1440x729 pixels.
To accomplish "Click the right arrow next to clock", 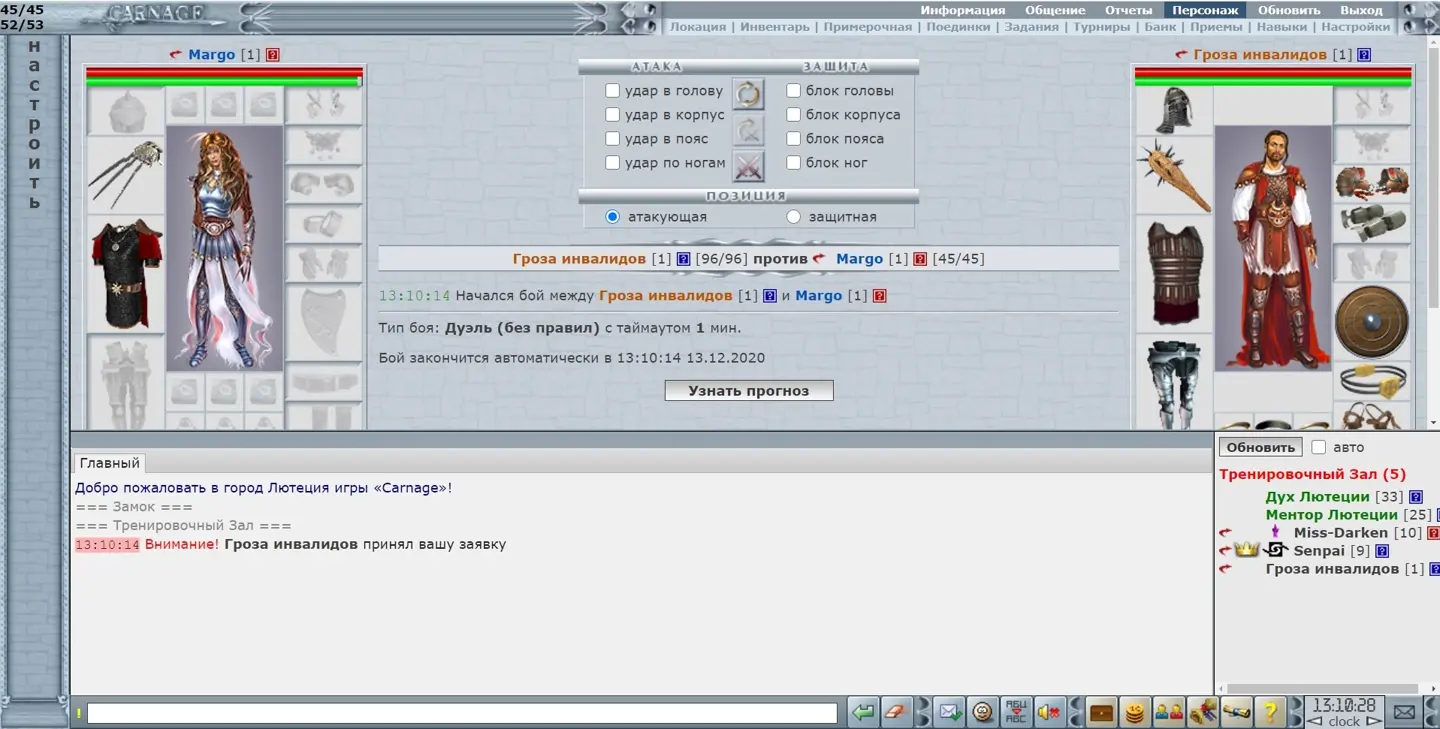I will (1374, 721).
